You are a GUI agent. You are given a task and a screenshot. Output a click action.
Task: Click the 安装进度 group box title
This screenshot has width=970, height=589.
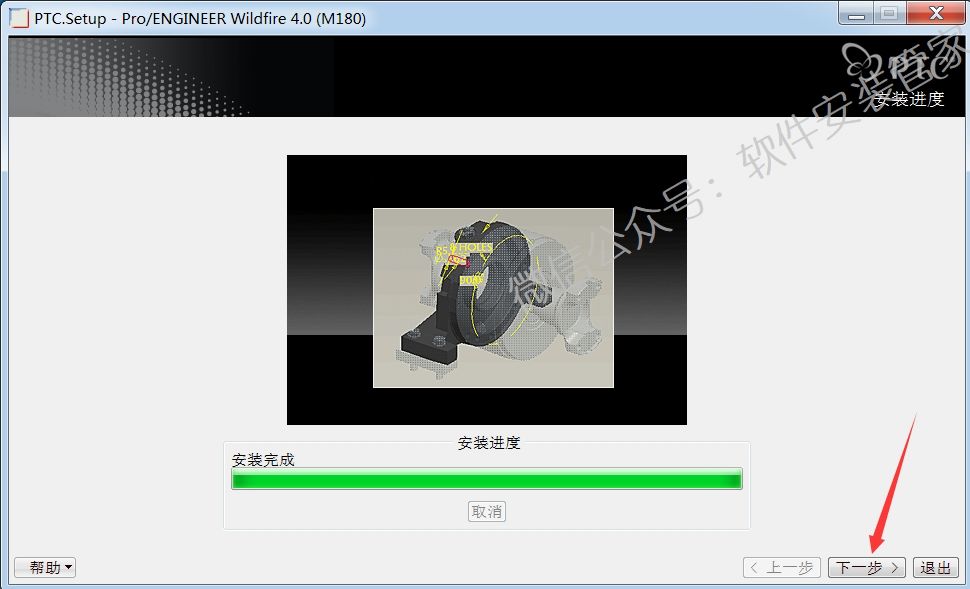click(489, 442)
